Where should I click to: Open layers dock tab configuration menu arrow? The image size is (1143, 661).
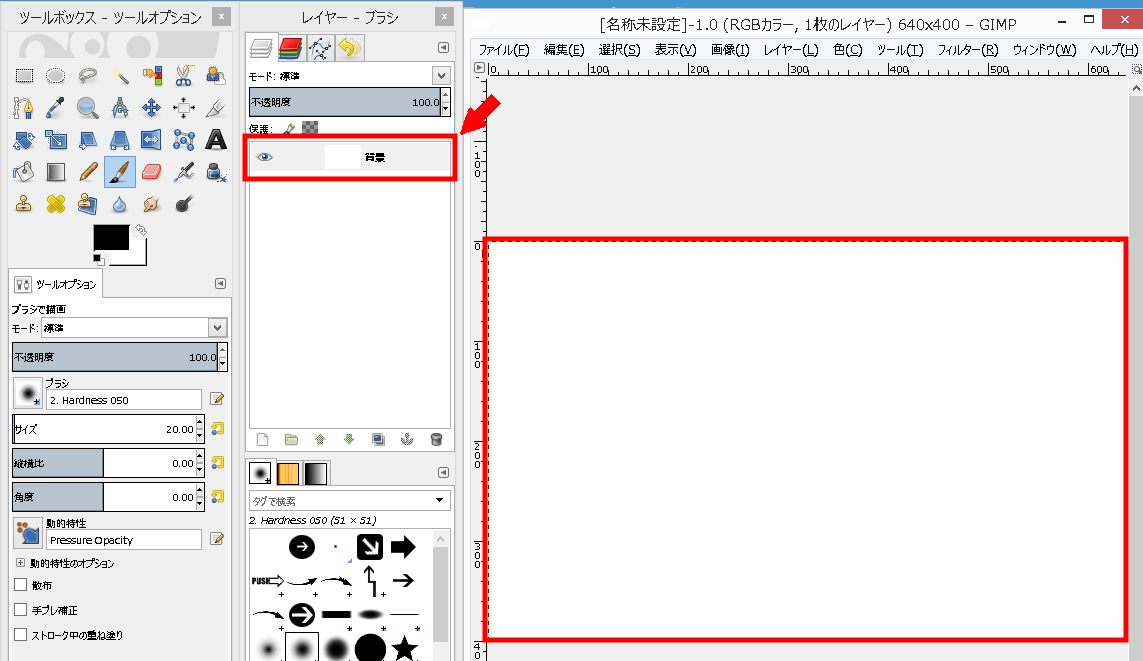[443, 47]
